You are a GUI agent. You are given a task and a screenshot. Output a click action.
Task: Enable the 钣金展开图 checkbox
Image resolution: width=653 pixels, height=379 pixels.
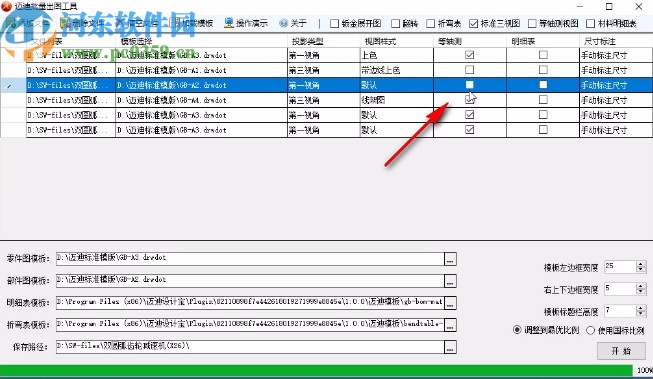click(x=334, y=24)
